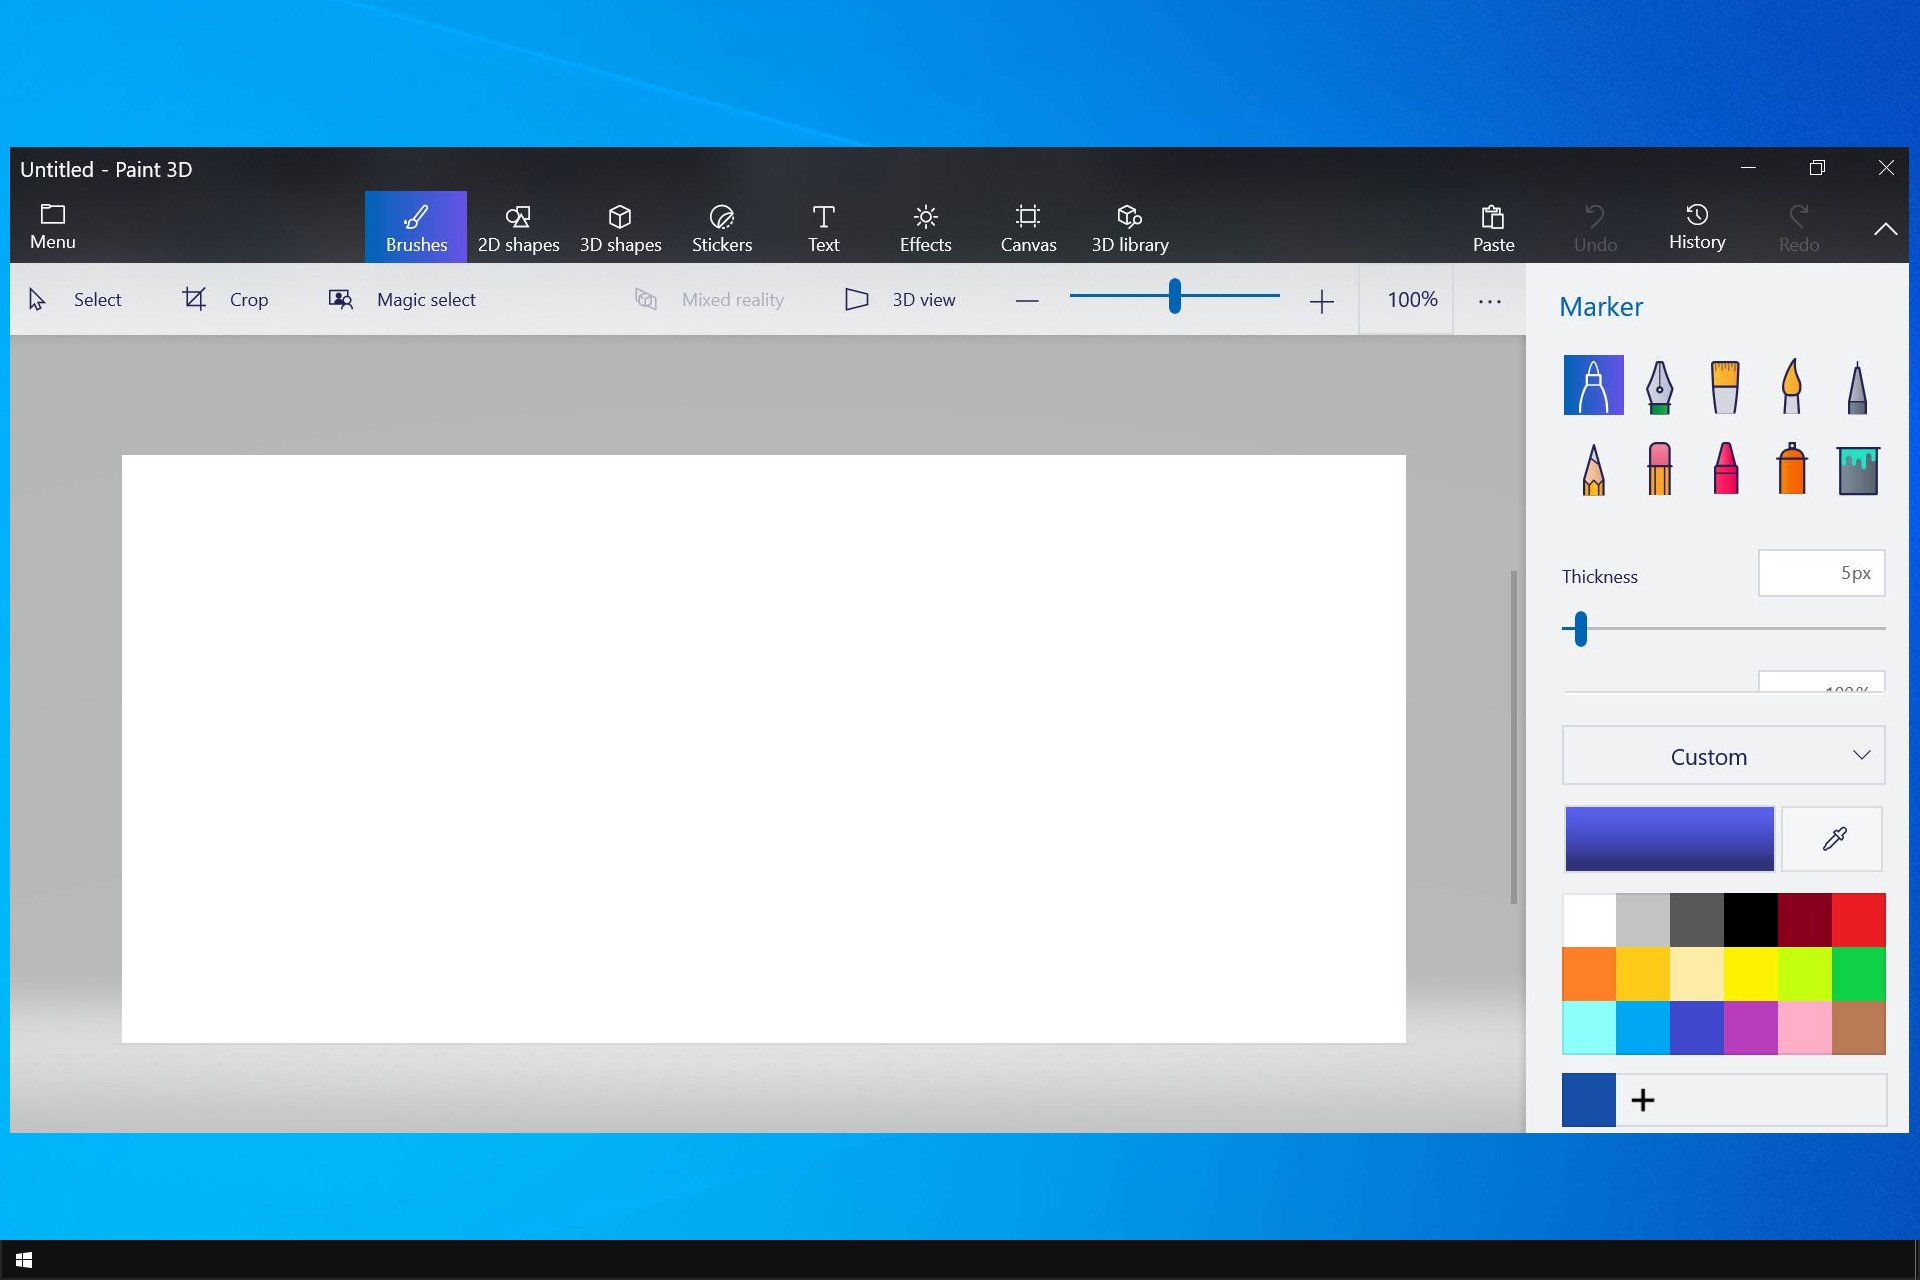Screen dimensions: 1920x1280
Task: Choose the dark red color swatch
Action: tap(1805, 920)
